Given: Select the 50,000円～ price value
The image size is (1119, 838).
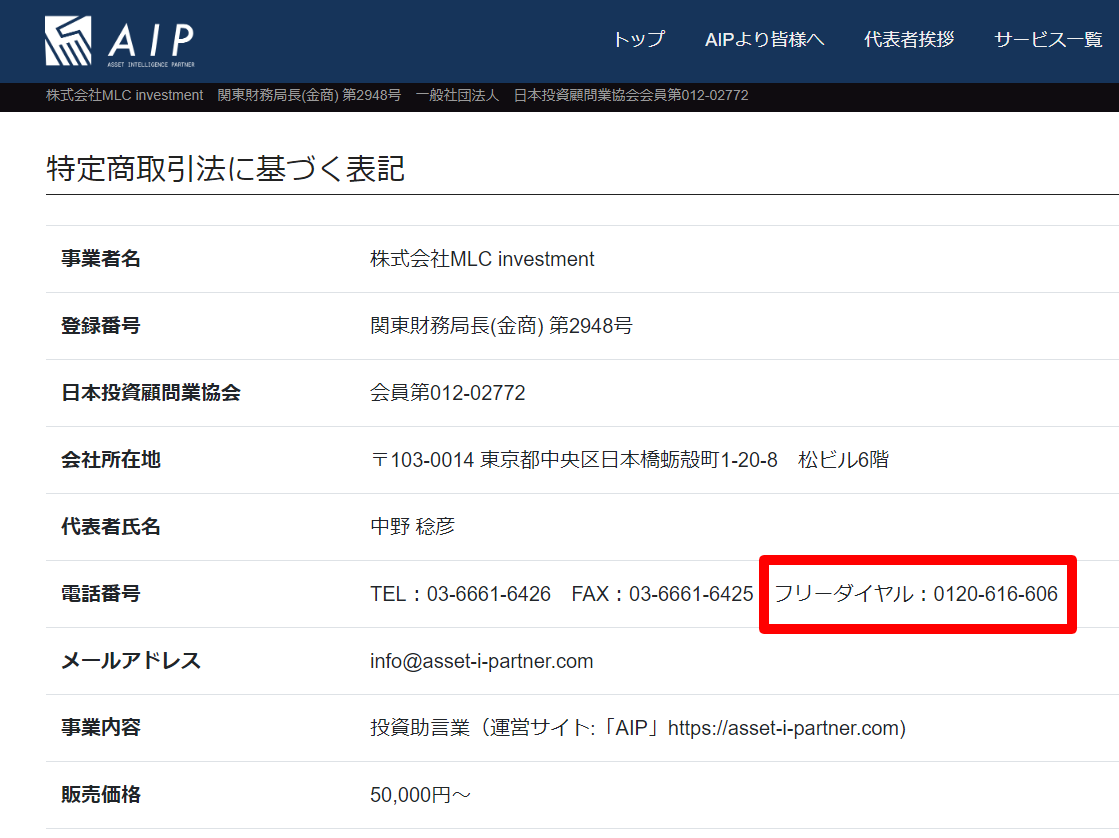Looking at the screenshot, I should click(x=420, y=795).
